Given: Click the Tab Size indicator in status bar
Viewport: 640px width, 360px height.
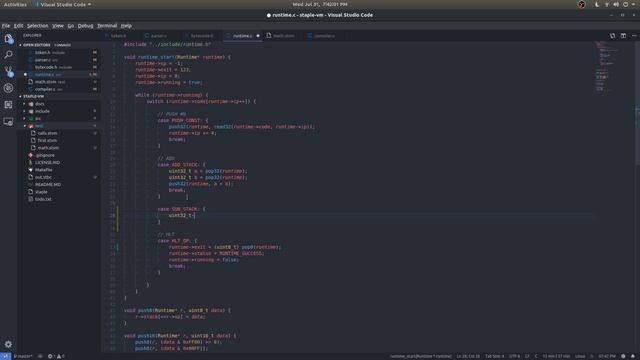Looking at the screenshot, I should pos(494,356).
